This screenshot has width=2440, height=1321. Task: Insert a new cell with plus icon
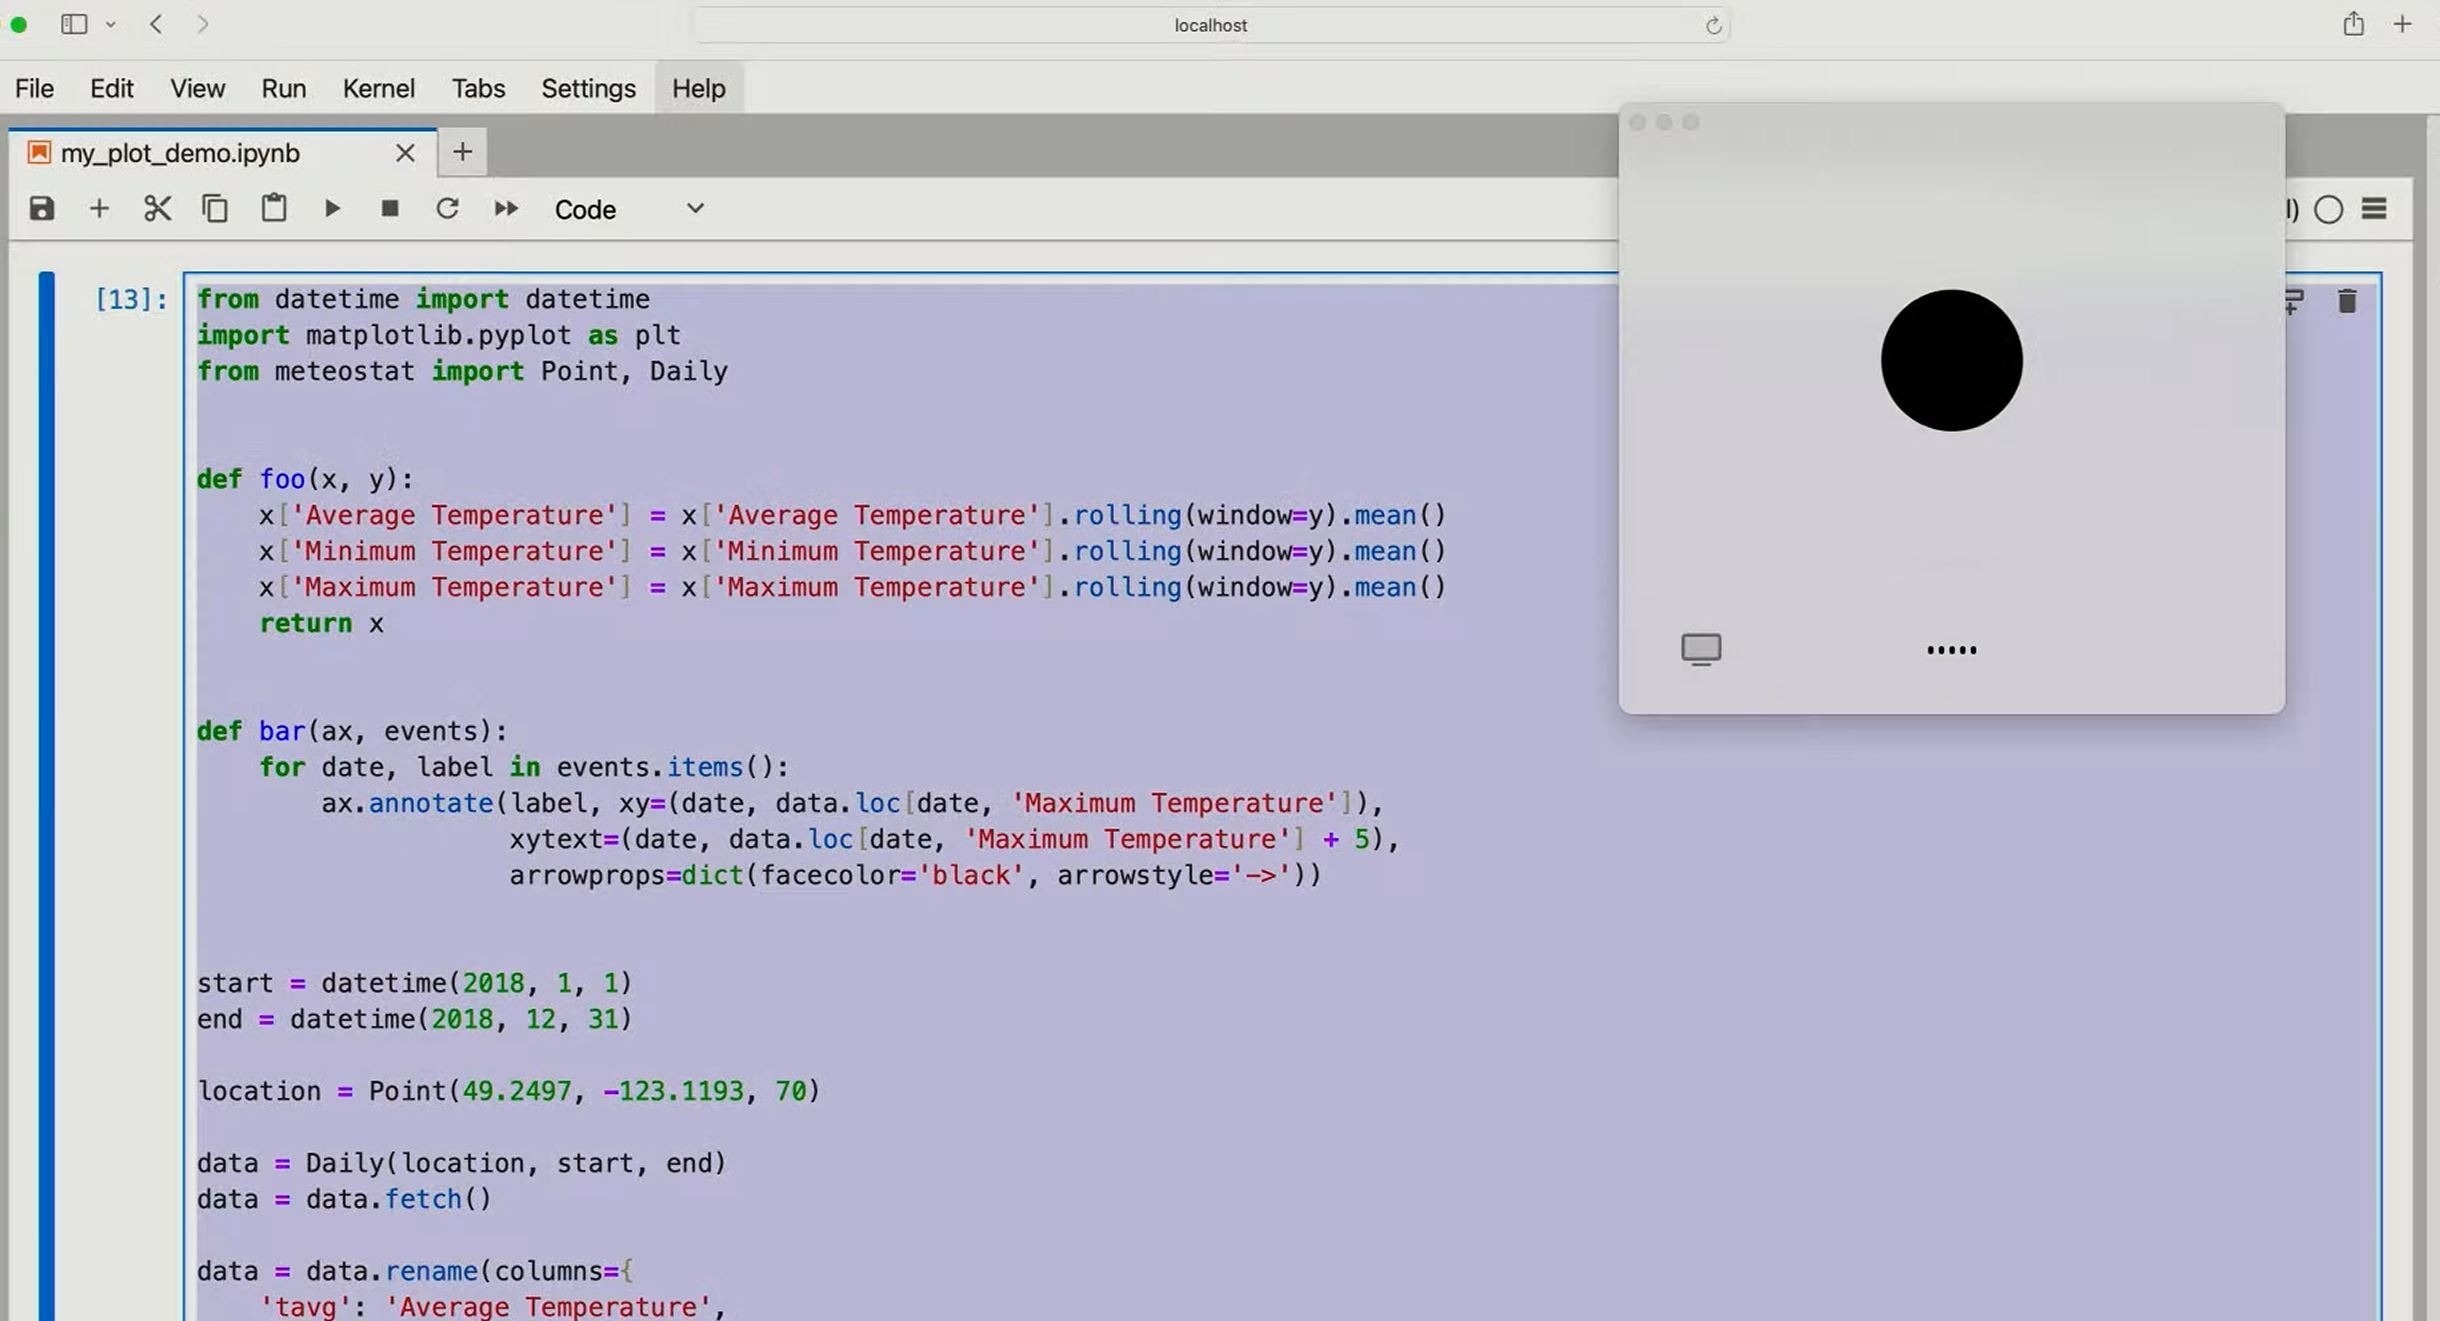click(x=99, y=209)
